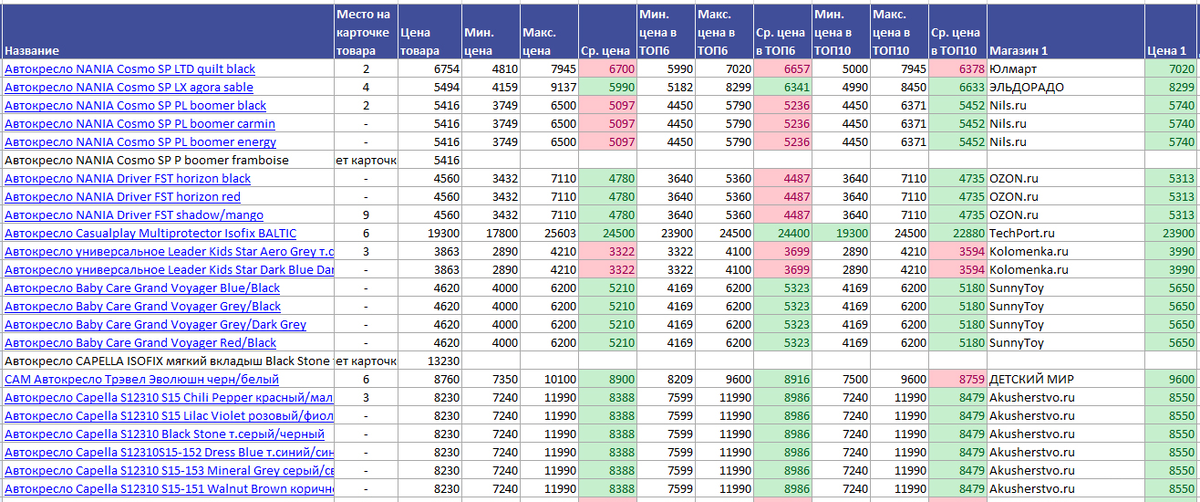Select the minimum TOP10 price cell 7500
This screenshot has height=502, width=1200.
click(x=840, y=379)
